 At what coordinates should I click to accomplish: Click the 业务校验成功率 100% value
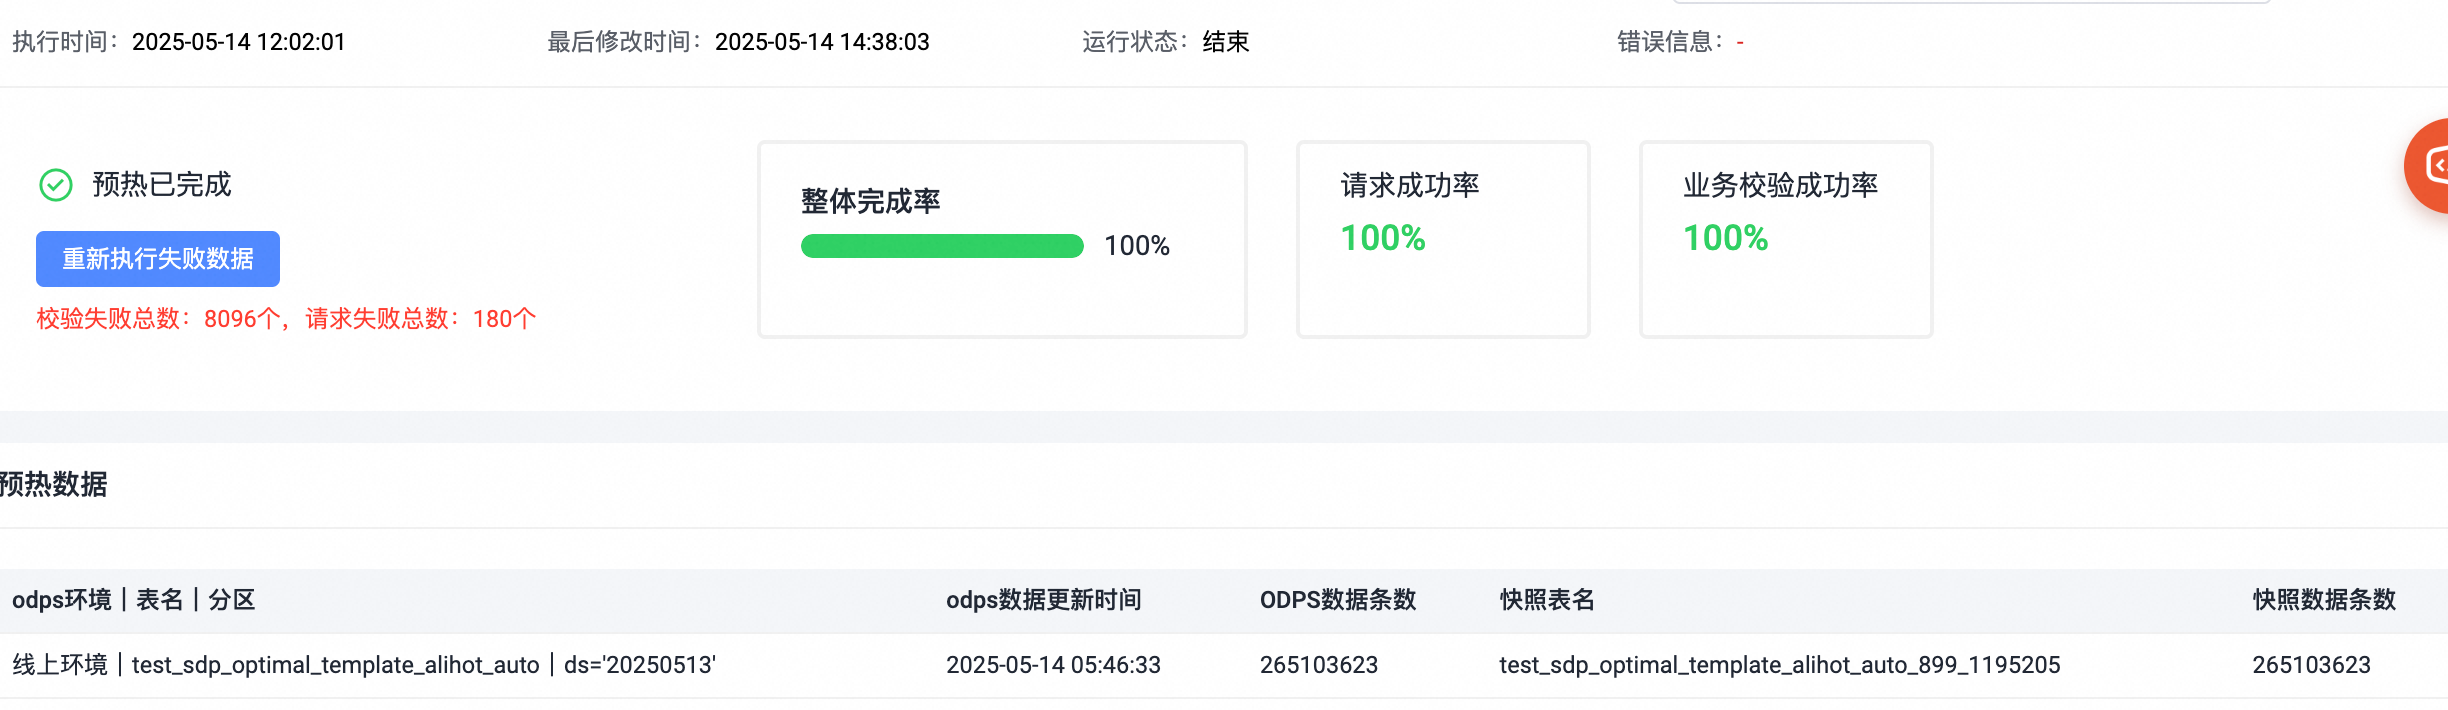(1726, 238)
